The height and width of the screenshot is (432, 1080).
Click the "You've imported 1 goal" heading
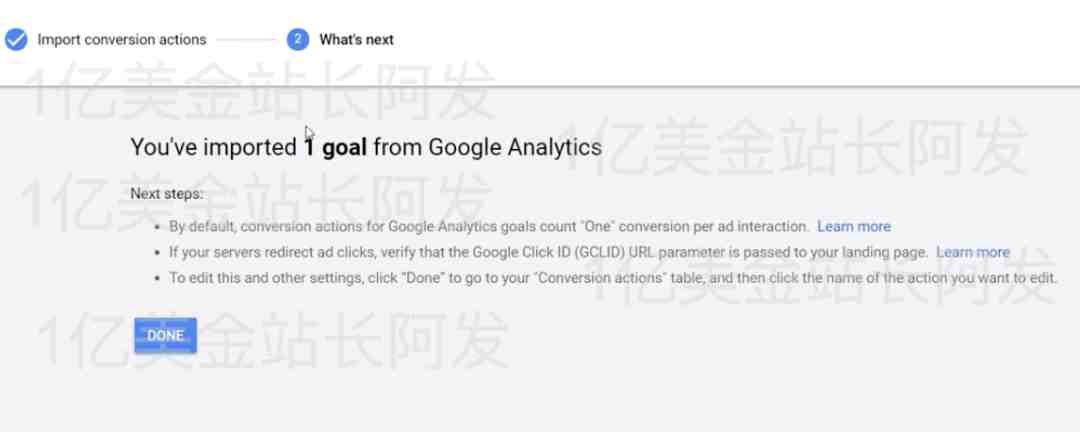pos(366,147)
